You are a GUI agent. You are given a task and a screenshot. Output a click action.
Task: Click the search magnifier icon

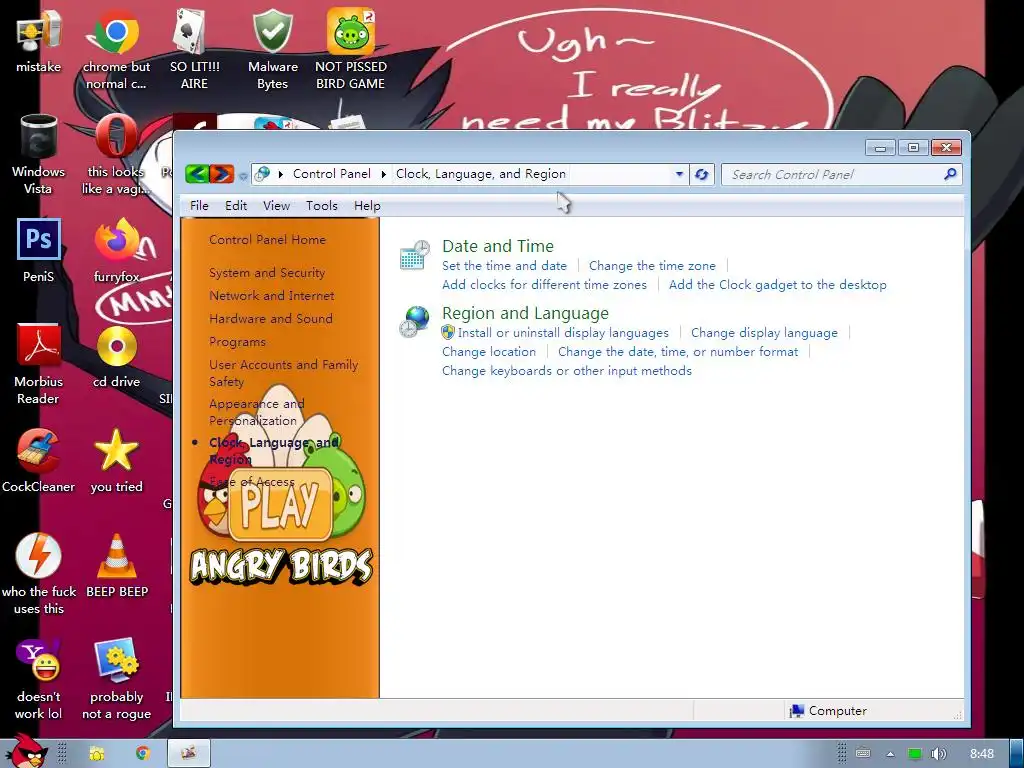point(950,174)
